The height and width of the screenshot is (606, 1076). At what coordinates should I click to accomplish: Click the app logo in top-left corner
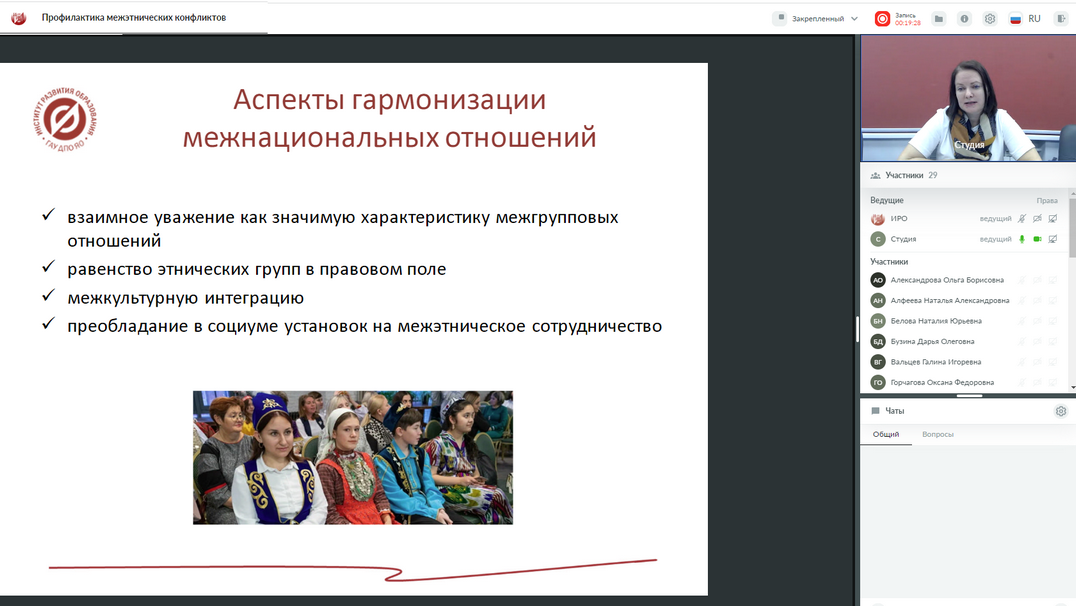tap(18, 18)
